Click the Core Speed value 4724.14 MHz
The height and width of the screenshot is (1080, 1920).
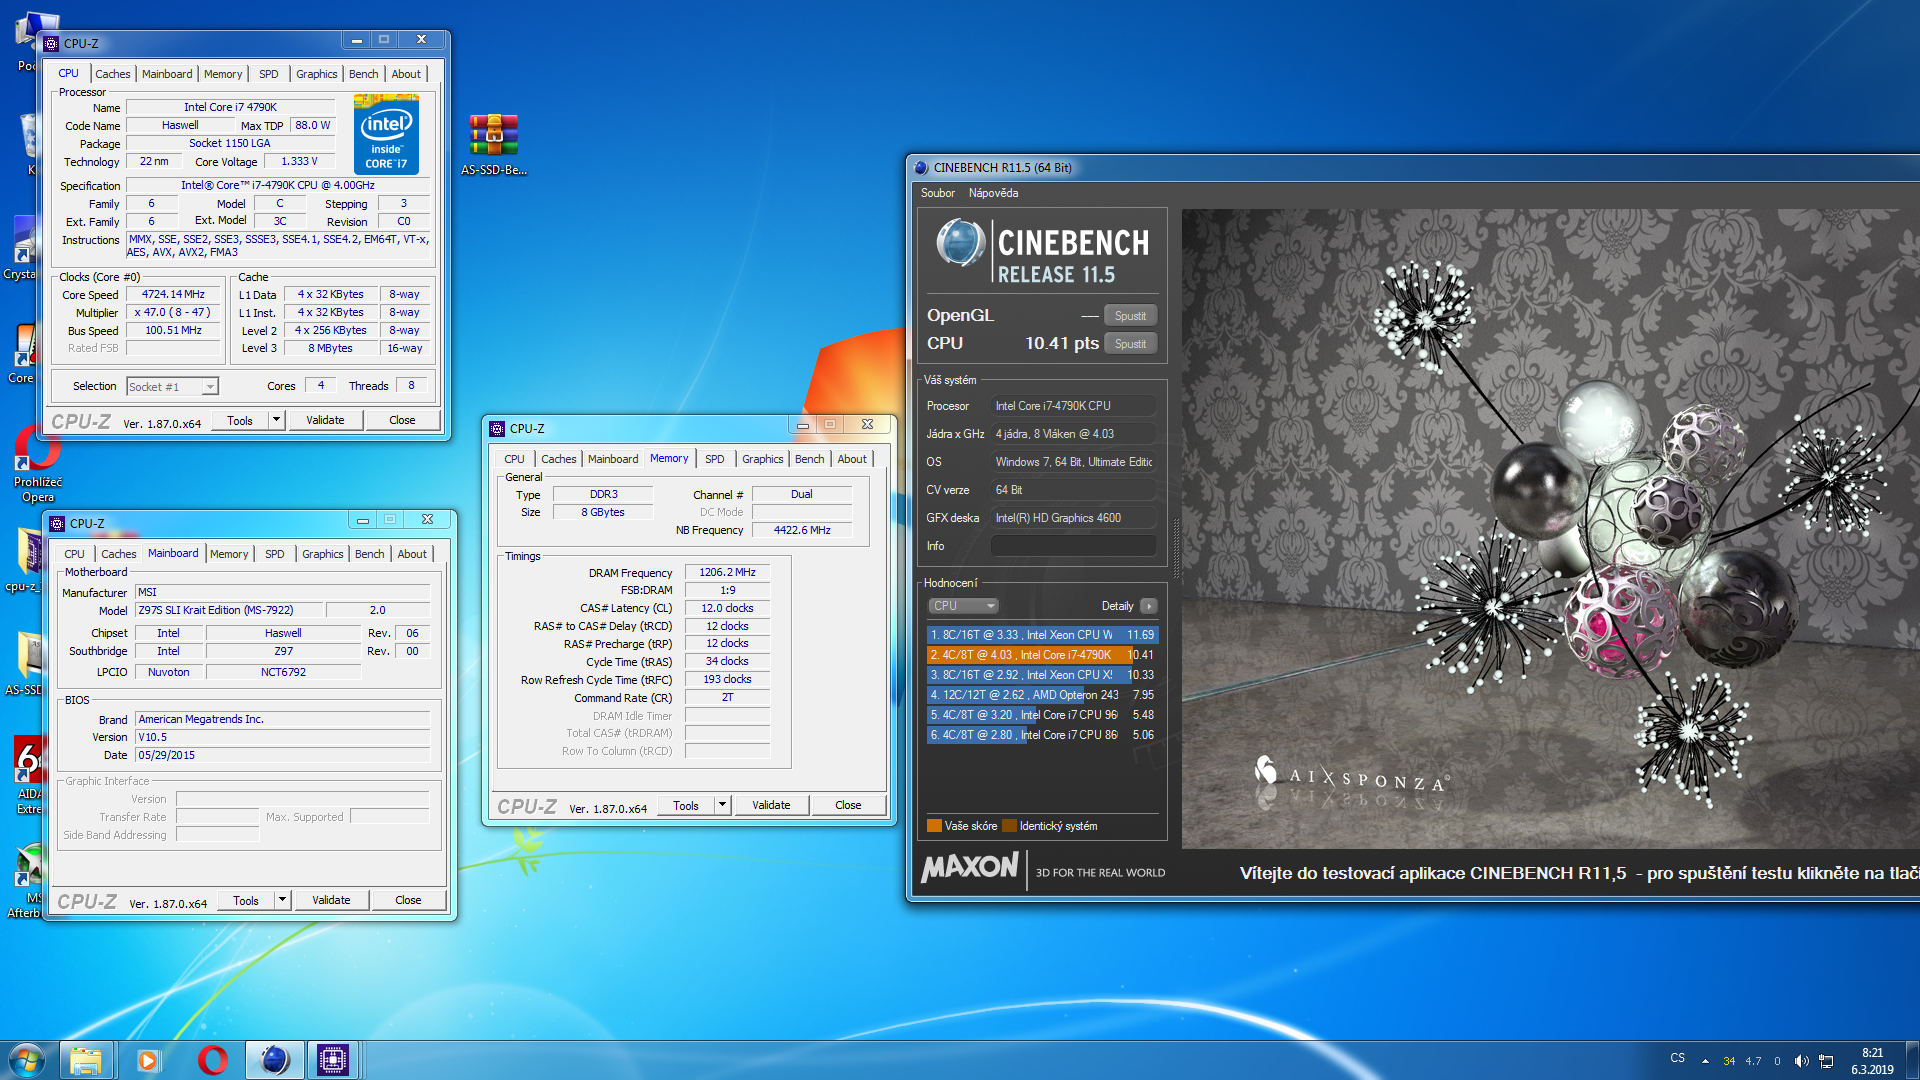[173, 295]
